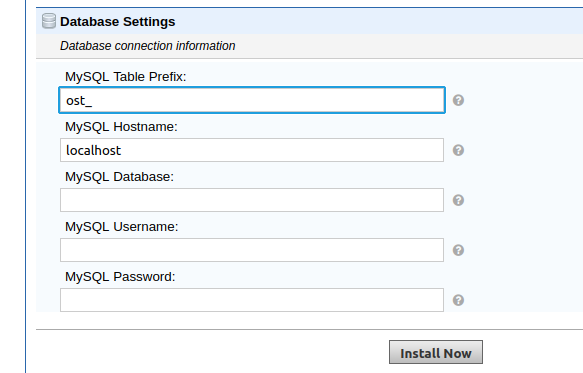Click the Install Now button

(x=436, y=352)
